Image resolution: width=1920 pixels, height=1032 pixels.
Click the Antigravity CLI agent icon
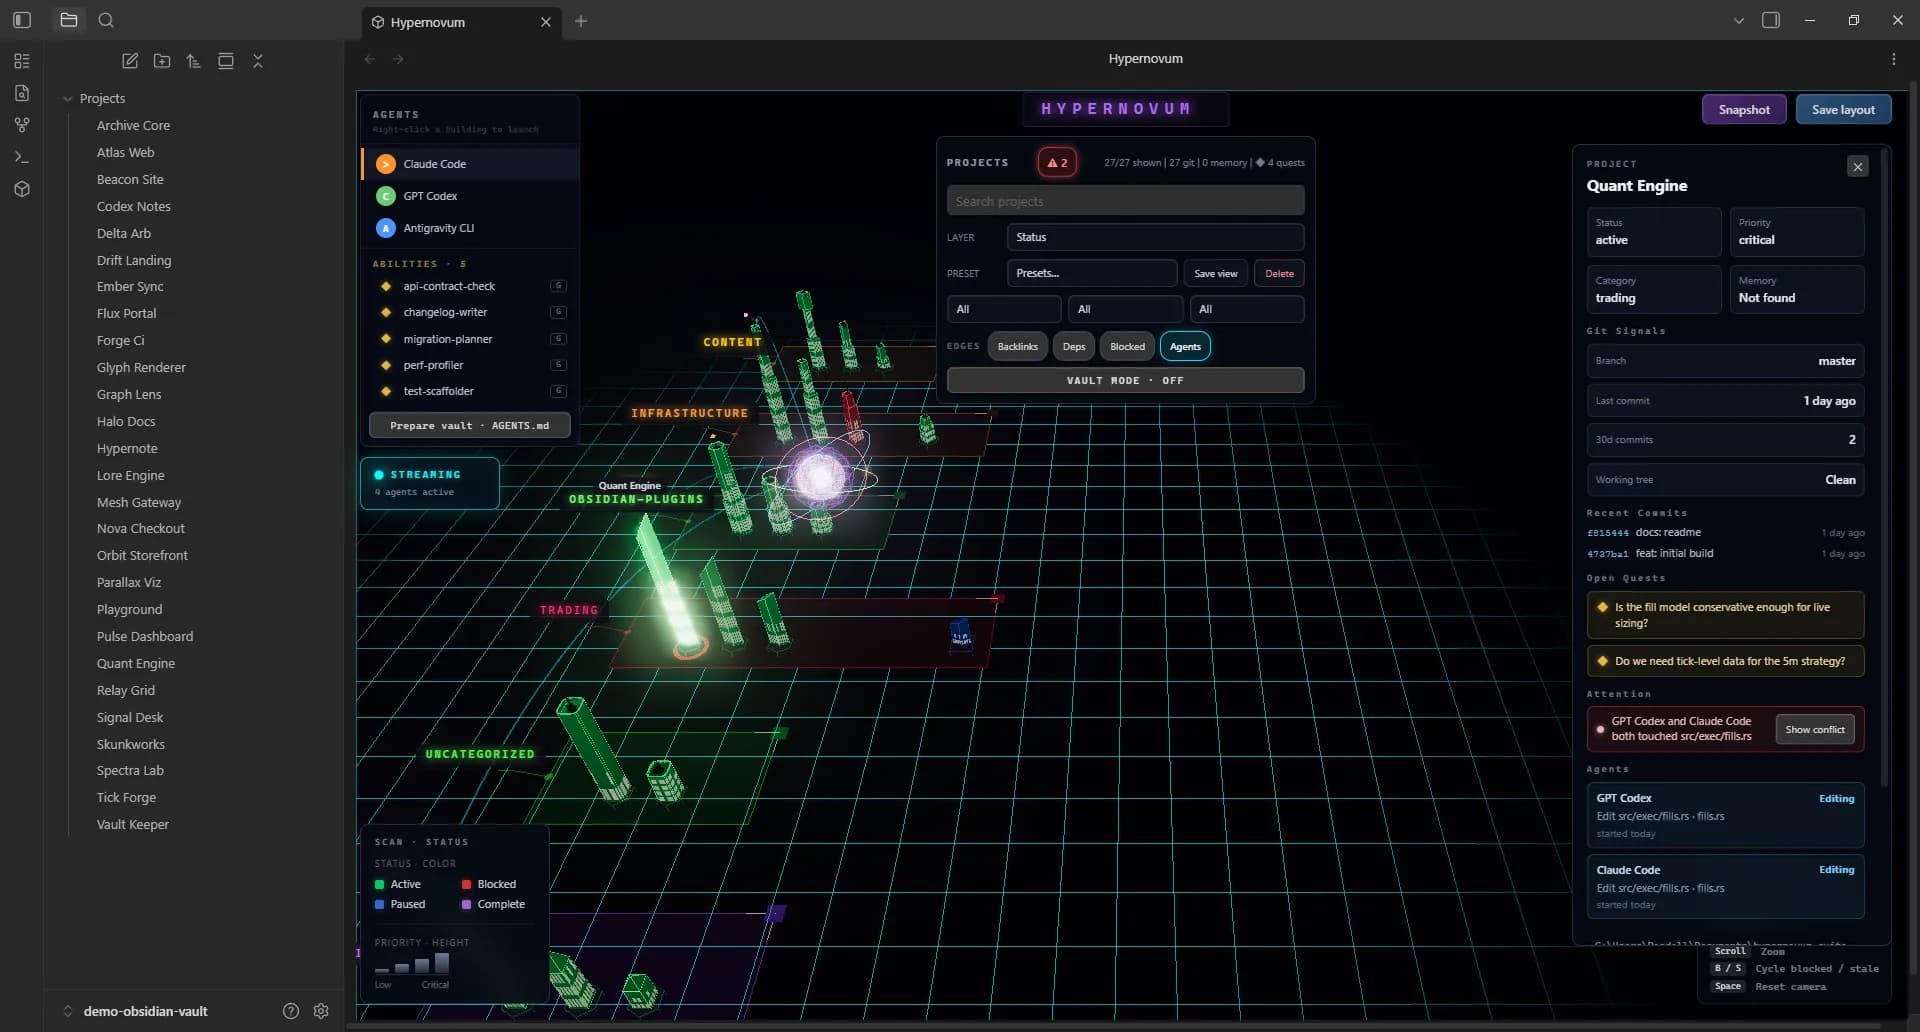click(386, 228)
